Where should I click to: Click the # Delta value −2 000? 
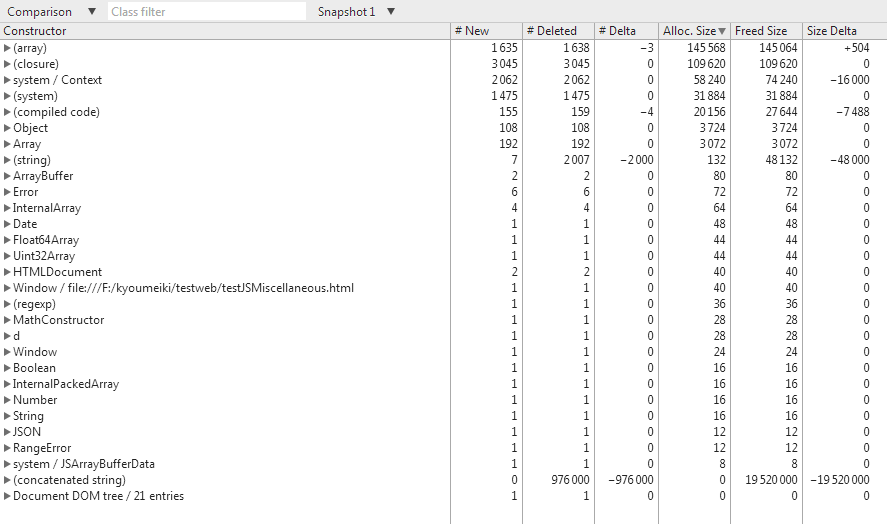click(636, 160)
